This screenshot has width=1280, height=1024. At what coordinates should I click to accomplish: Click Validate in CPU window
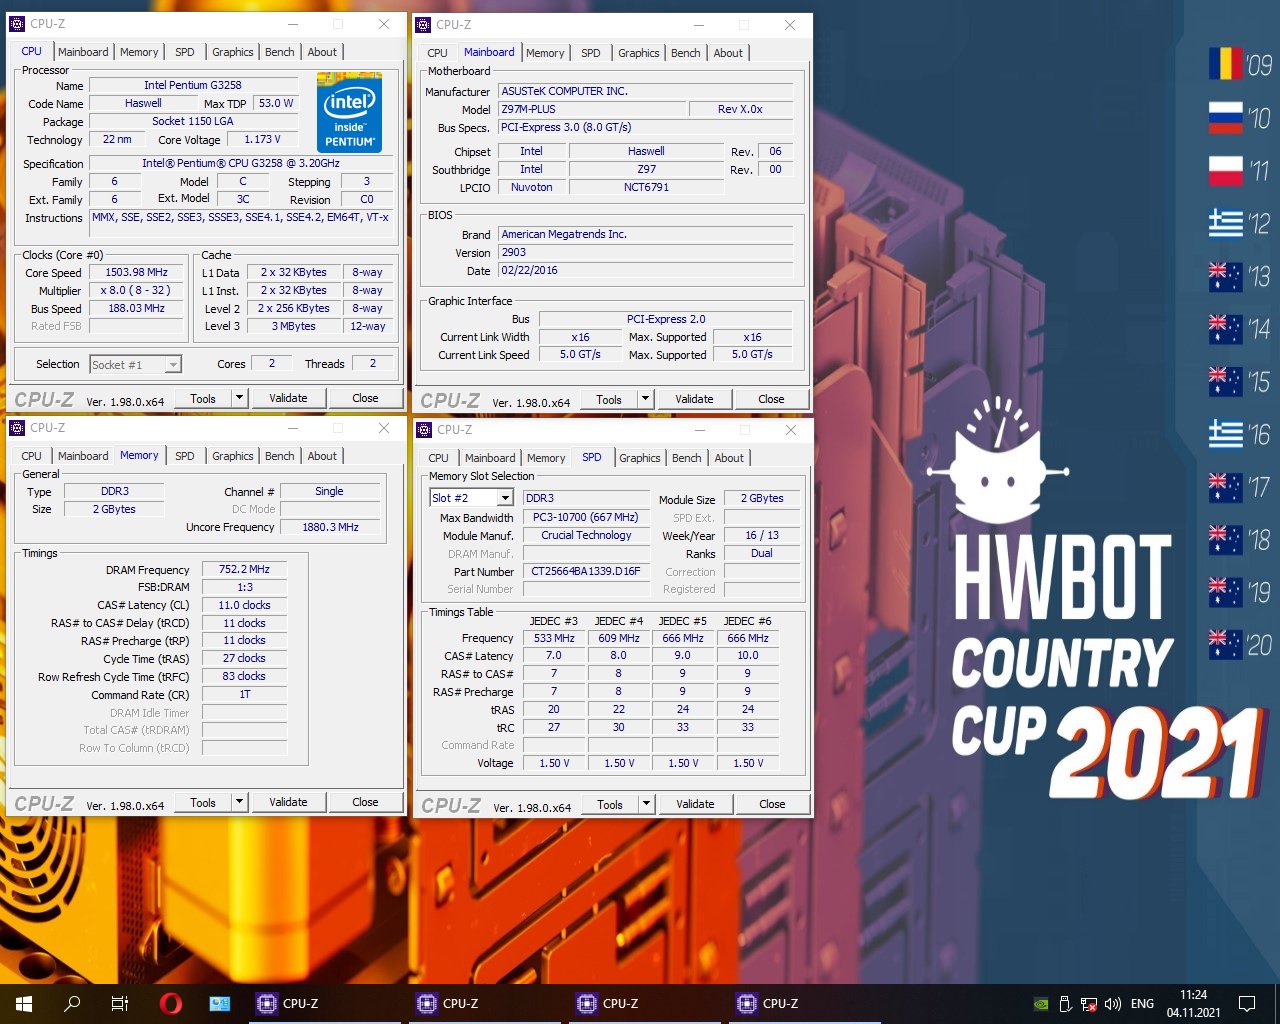tap(288, 398)
